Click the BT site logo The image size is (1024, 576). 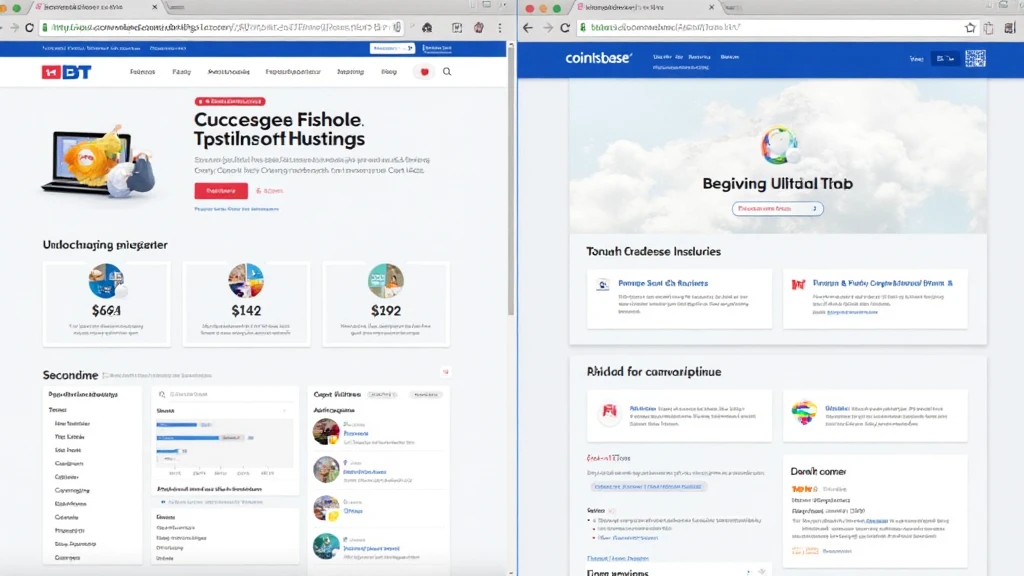coord(66,72)
